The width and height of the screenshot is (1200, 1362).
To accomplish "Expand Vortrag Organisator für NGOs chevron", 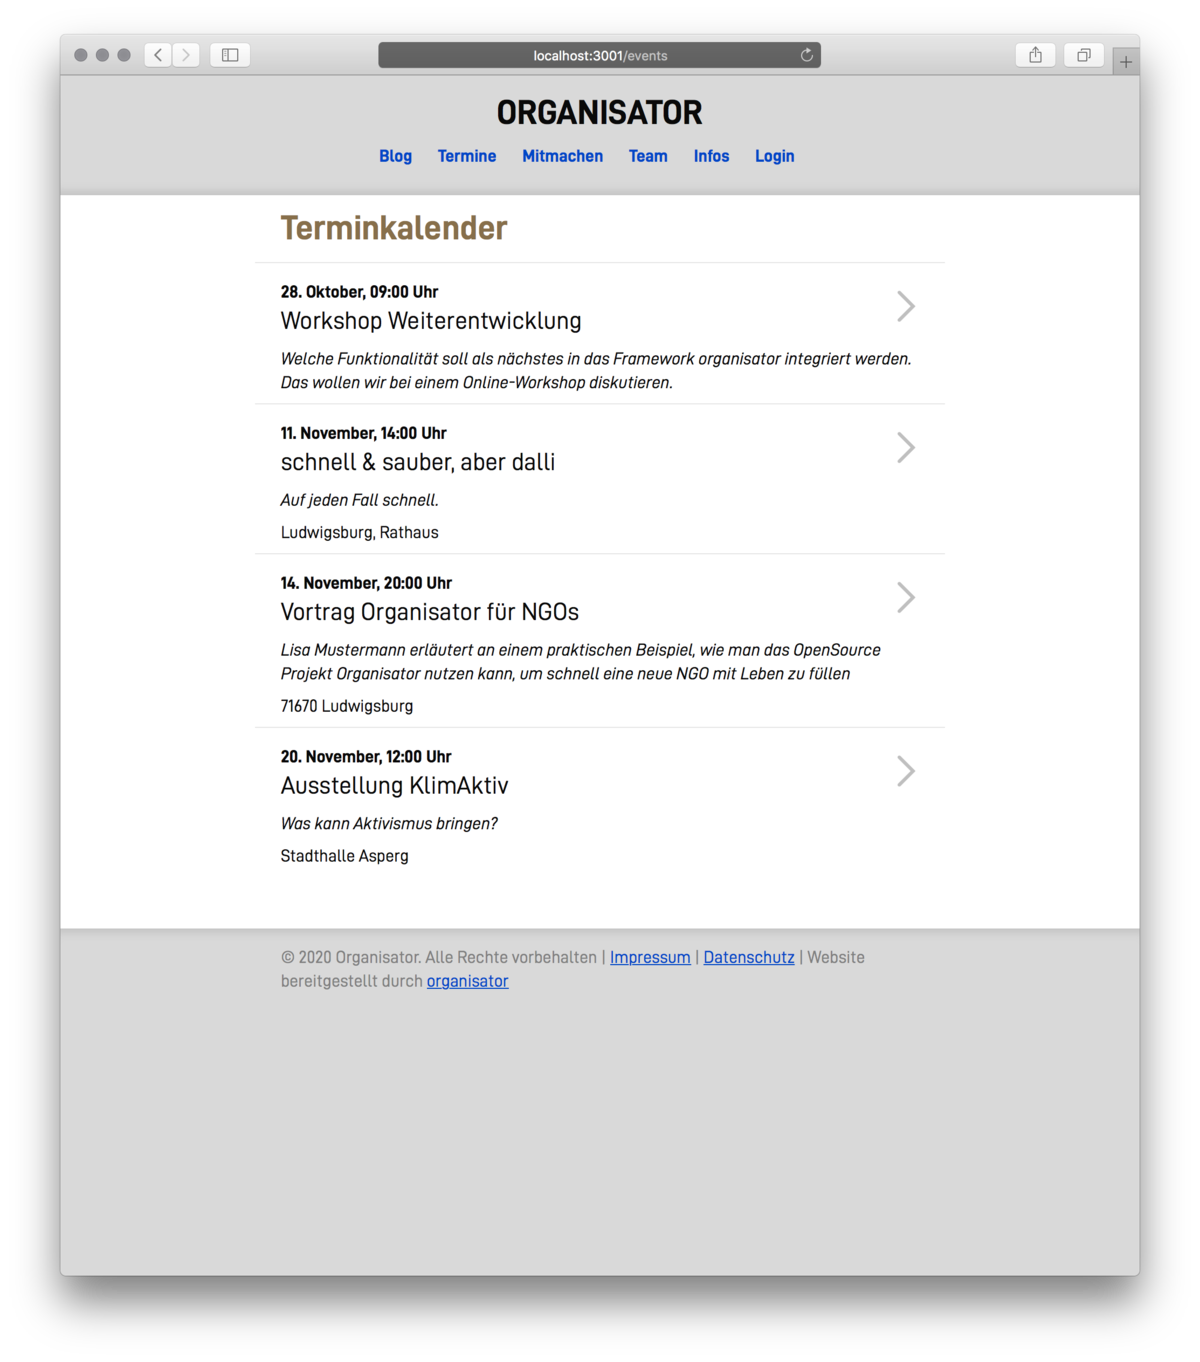I will pyautogui.click(x=905, y=598).
